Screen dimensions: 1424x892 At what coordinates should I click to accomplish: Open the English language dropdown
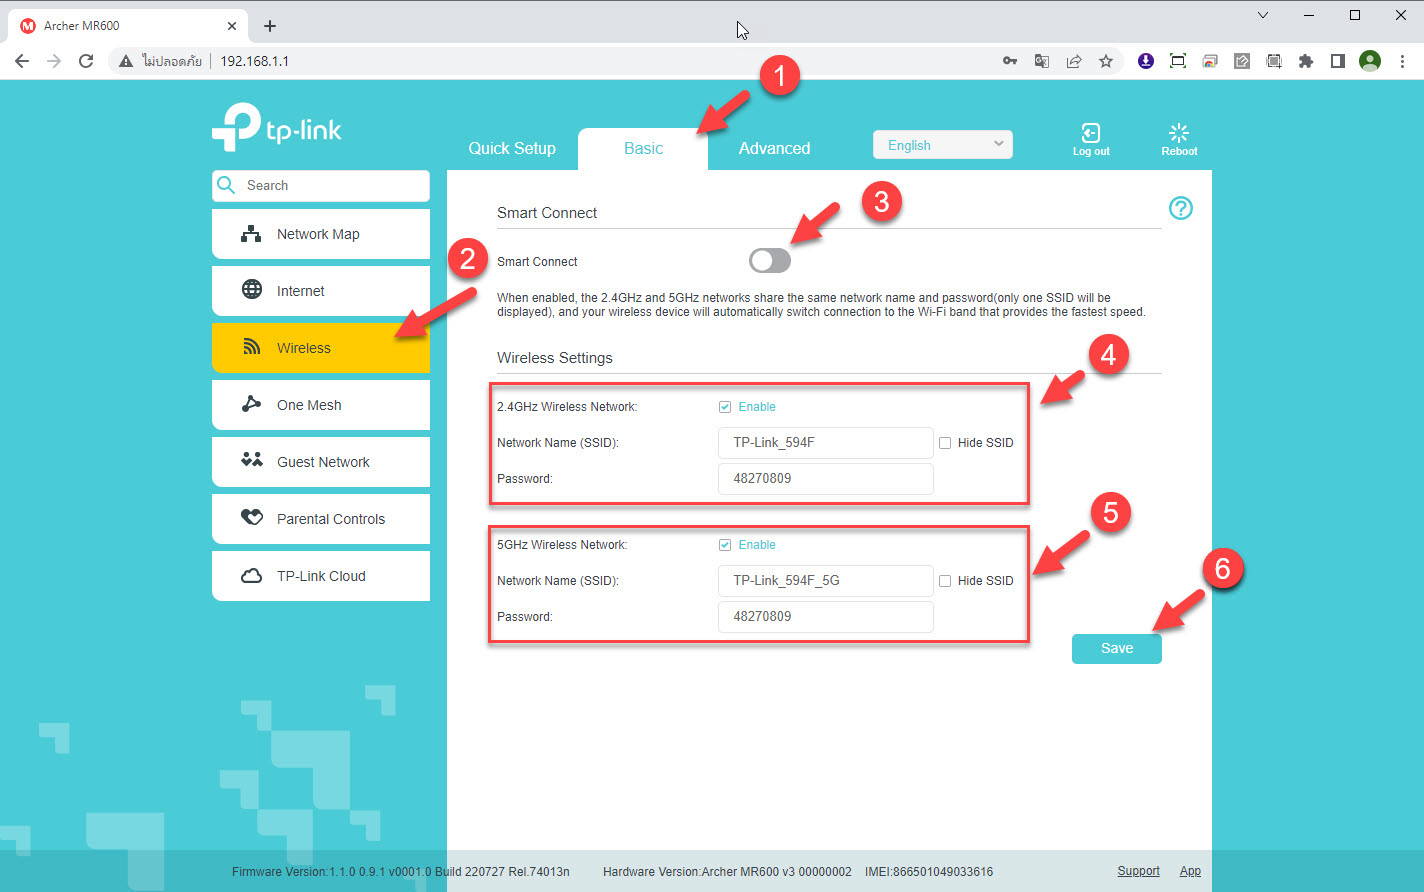(x=943, y=145)
